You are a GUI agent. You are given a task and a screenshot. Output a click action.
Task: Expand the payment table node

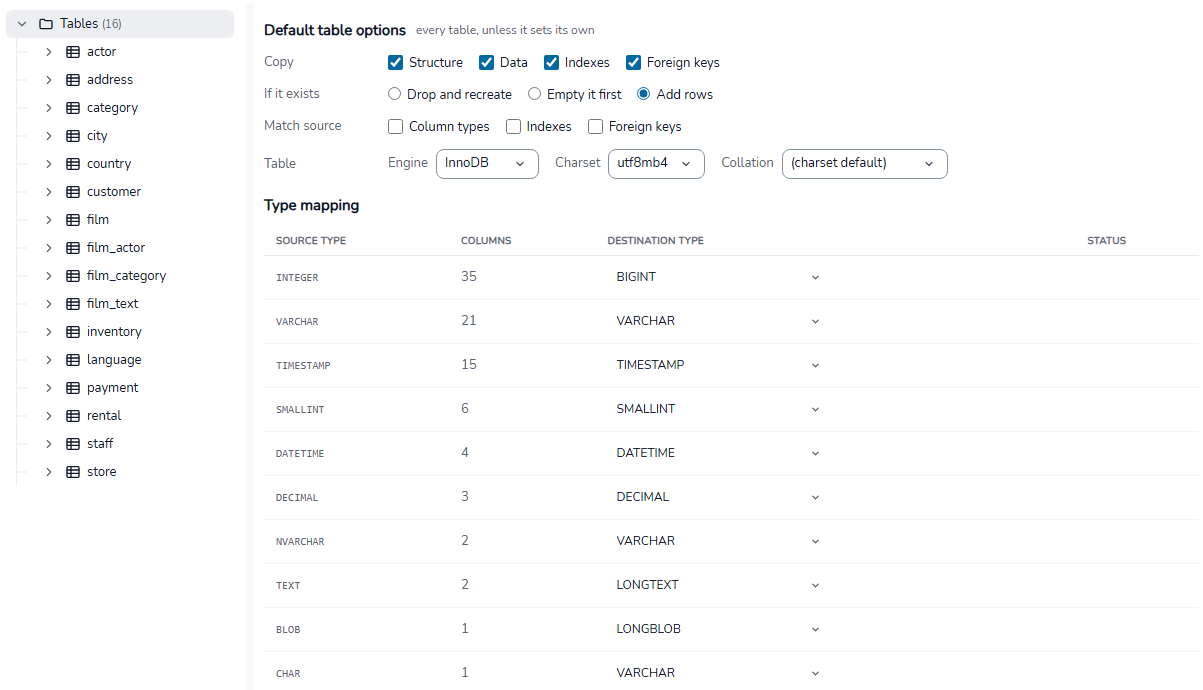point(48,388)
